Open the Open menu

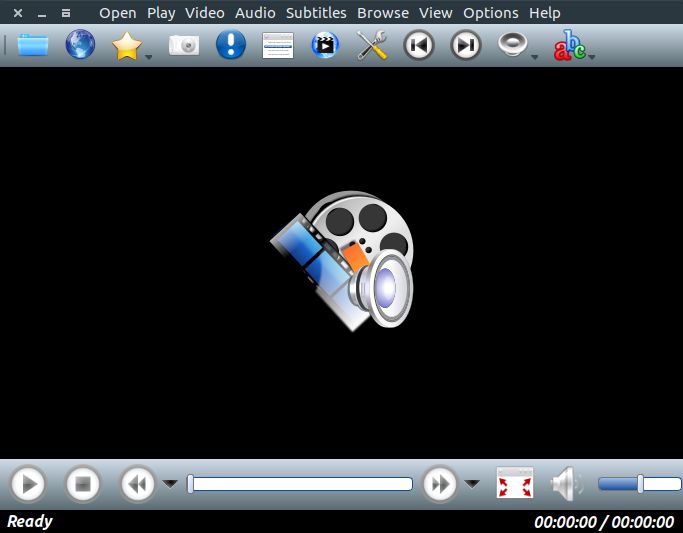point(118,13)
